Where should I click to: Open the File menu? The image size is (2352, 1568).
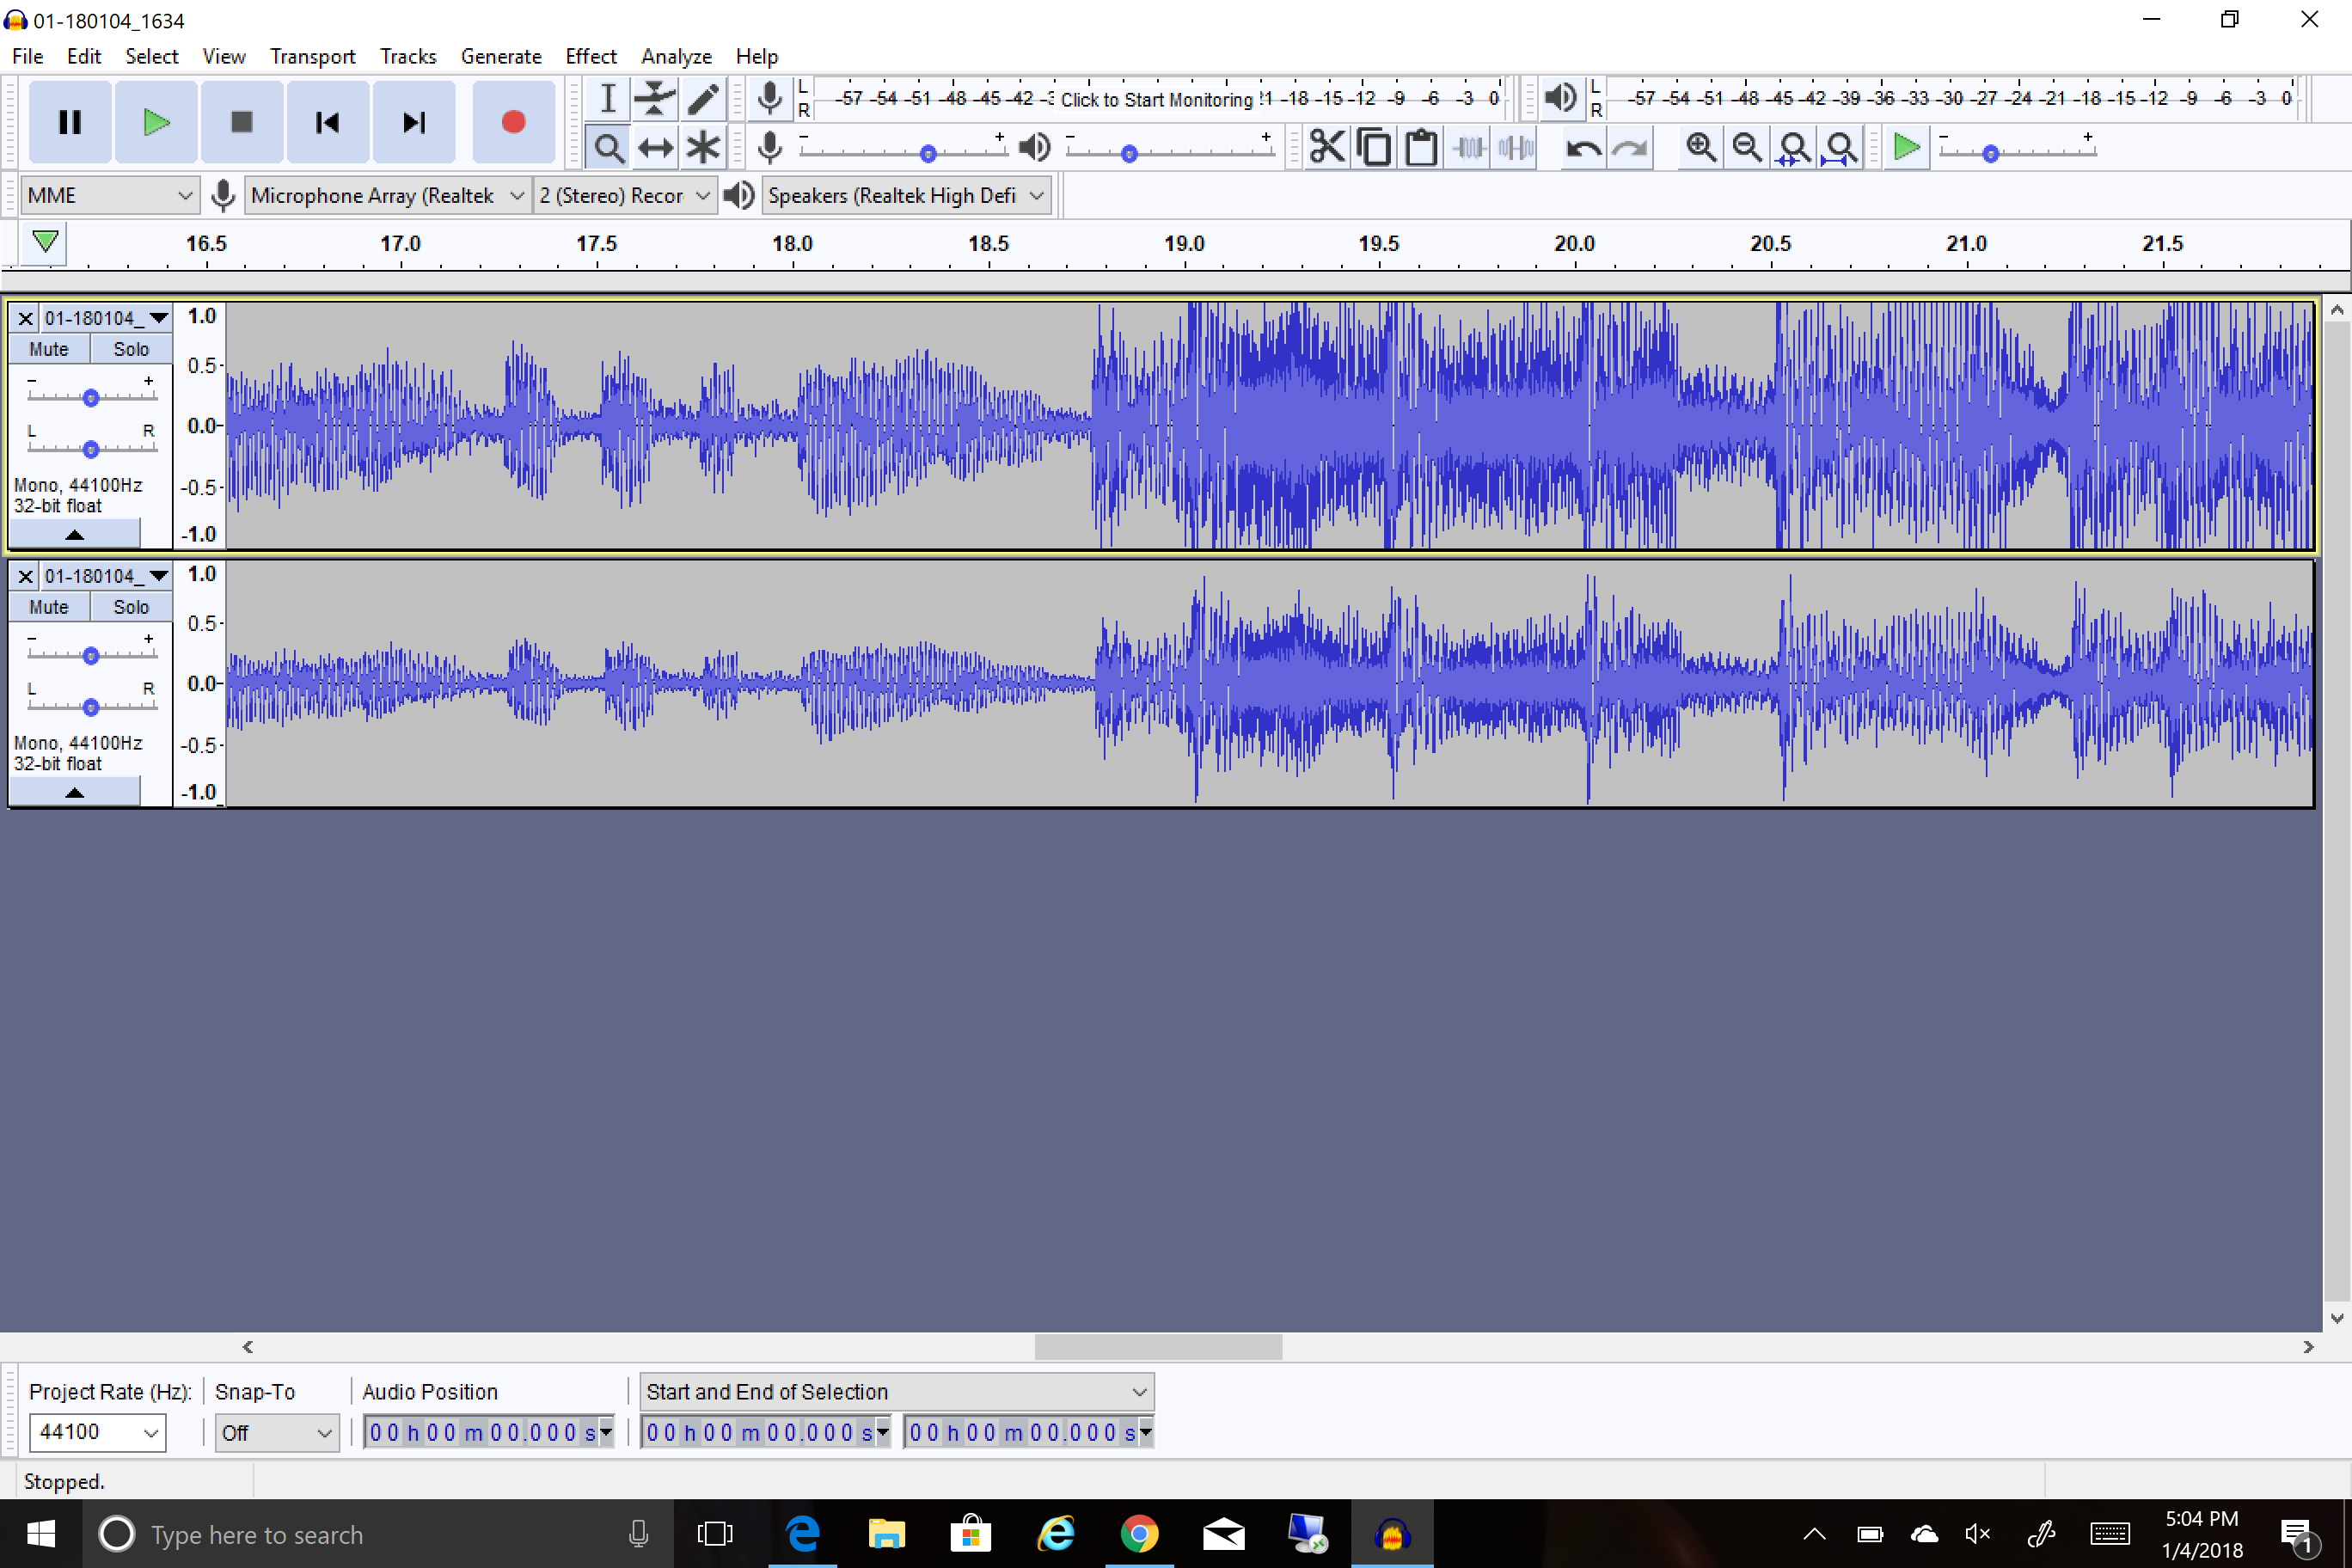point(28,56)
